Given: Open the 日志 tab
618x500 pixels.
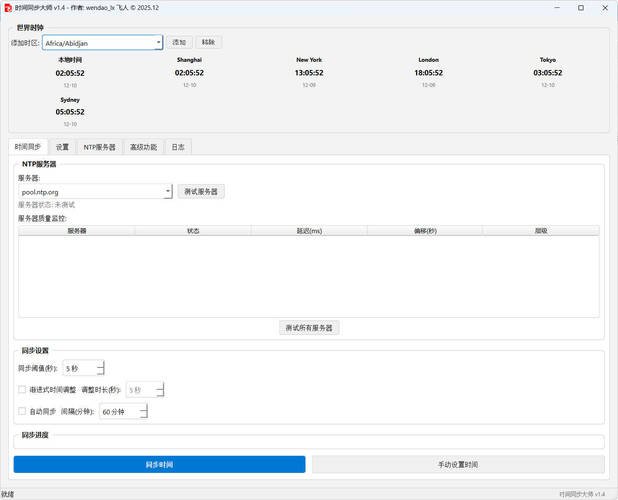Looking at the screenshot, I should point(177,147).
